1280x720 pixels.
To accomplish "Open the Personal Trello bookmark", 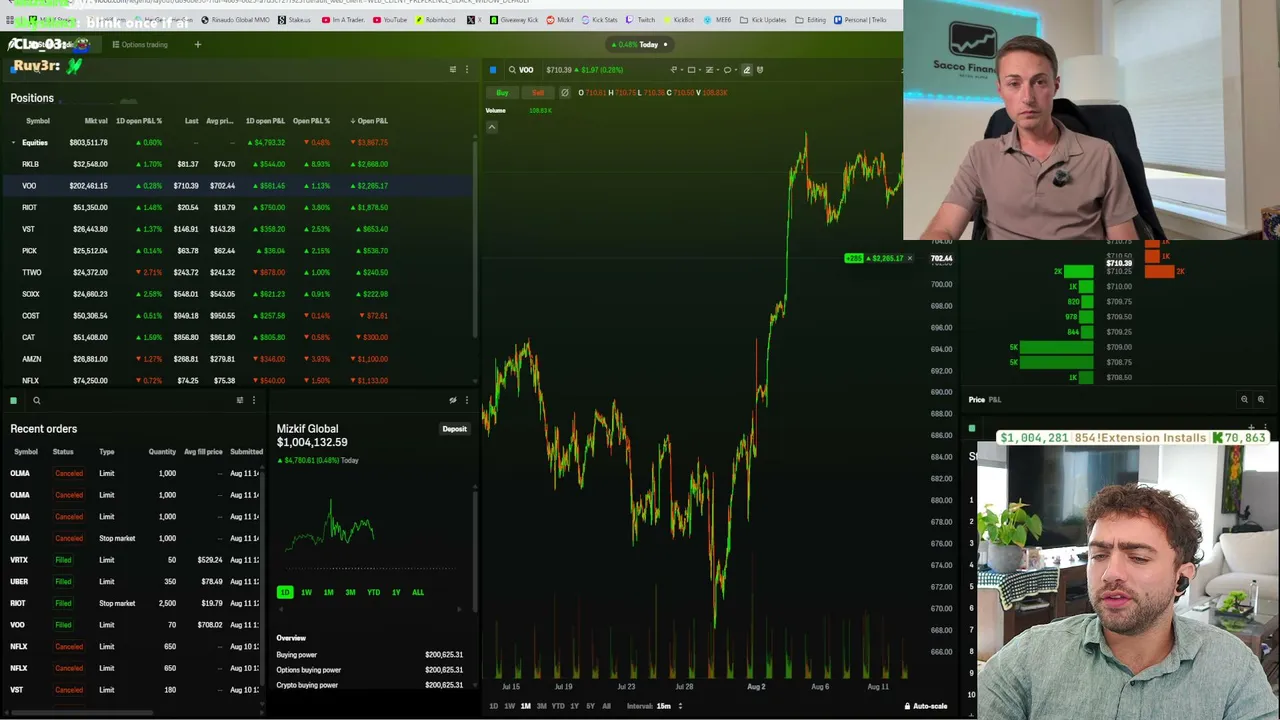I will pos(860,20).
